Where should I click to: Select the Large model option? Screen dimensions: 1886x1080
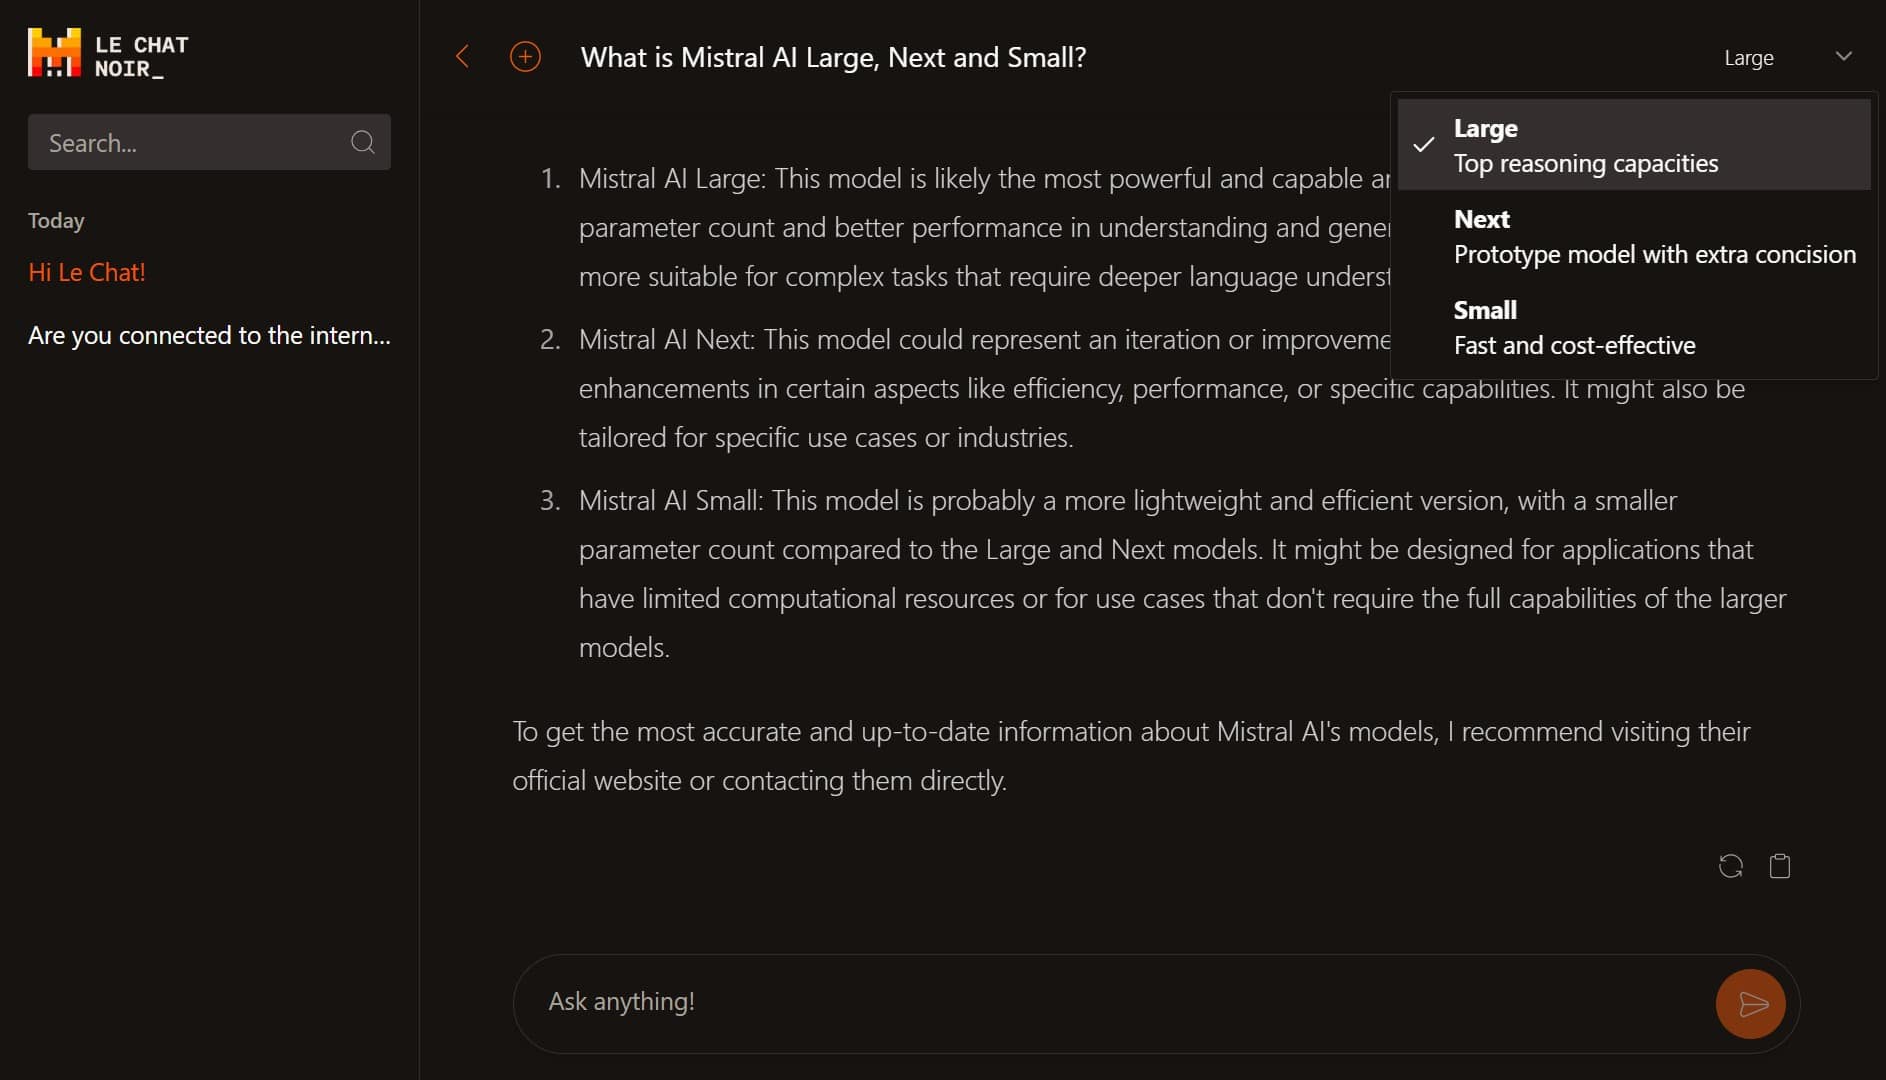click(x=1634, y=145)
